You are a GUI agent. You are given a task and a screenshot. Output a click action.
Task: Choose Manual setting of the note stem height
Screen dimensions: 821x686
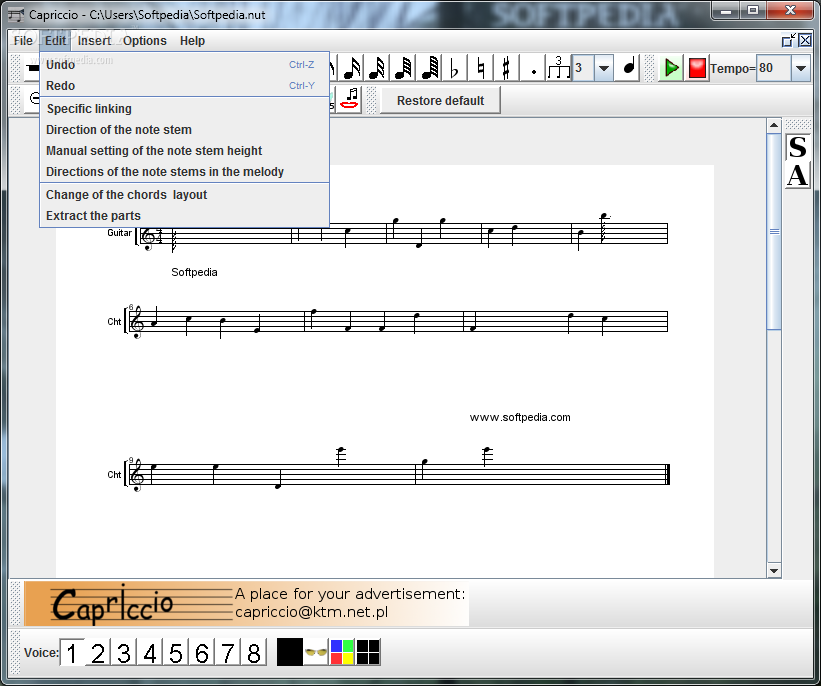[x=184, y=151]
